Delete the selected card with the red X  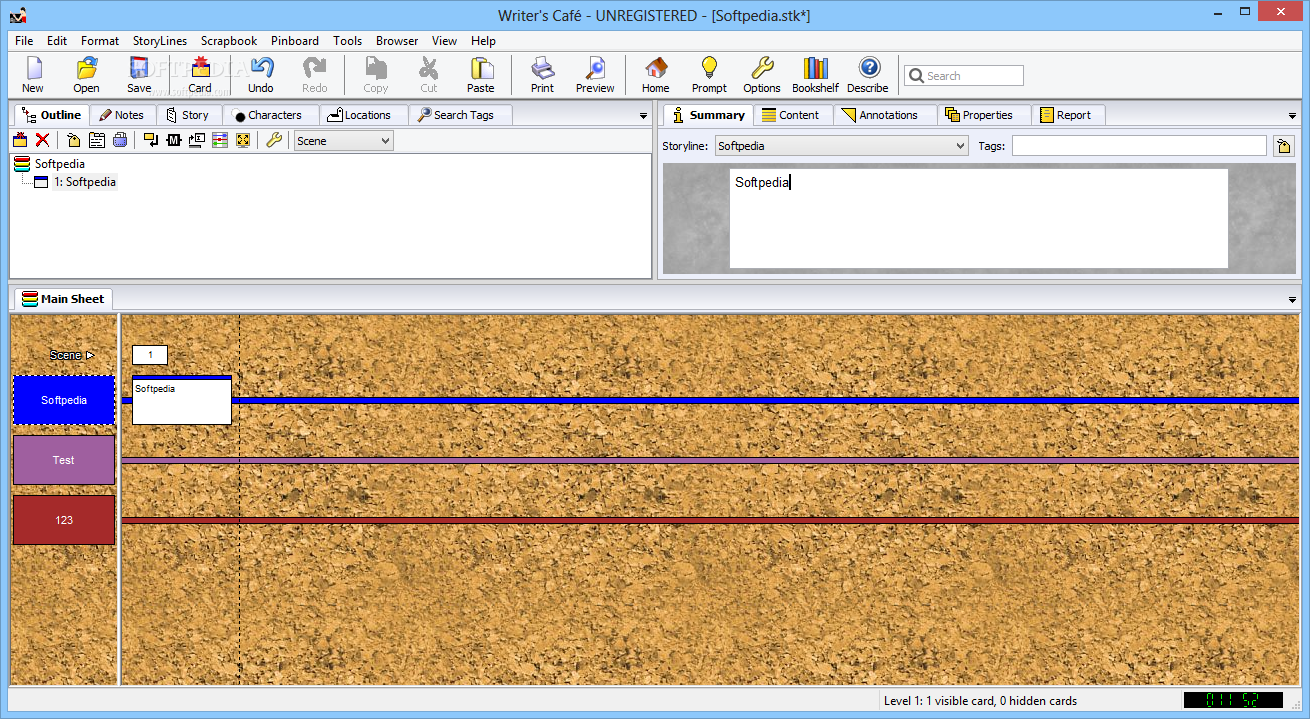pyautogui.click(x=42, y=140)
